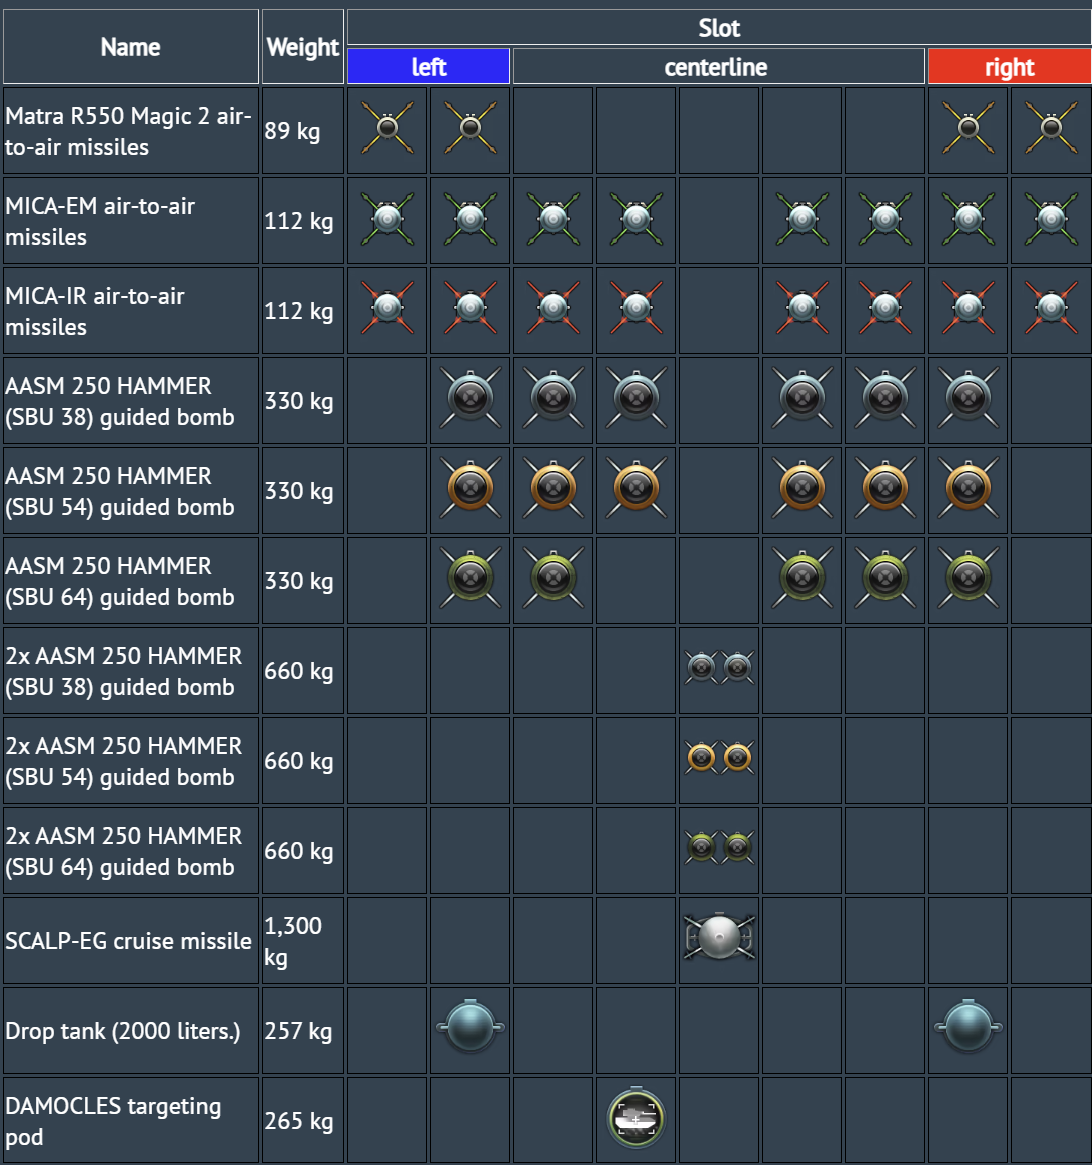Pick single SBU 54 icon in first centerline column

(x=553, y=487)
